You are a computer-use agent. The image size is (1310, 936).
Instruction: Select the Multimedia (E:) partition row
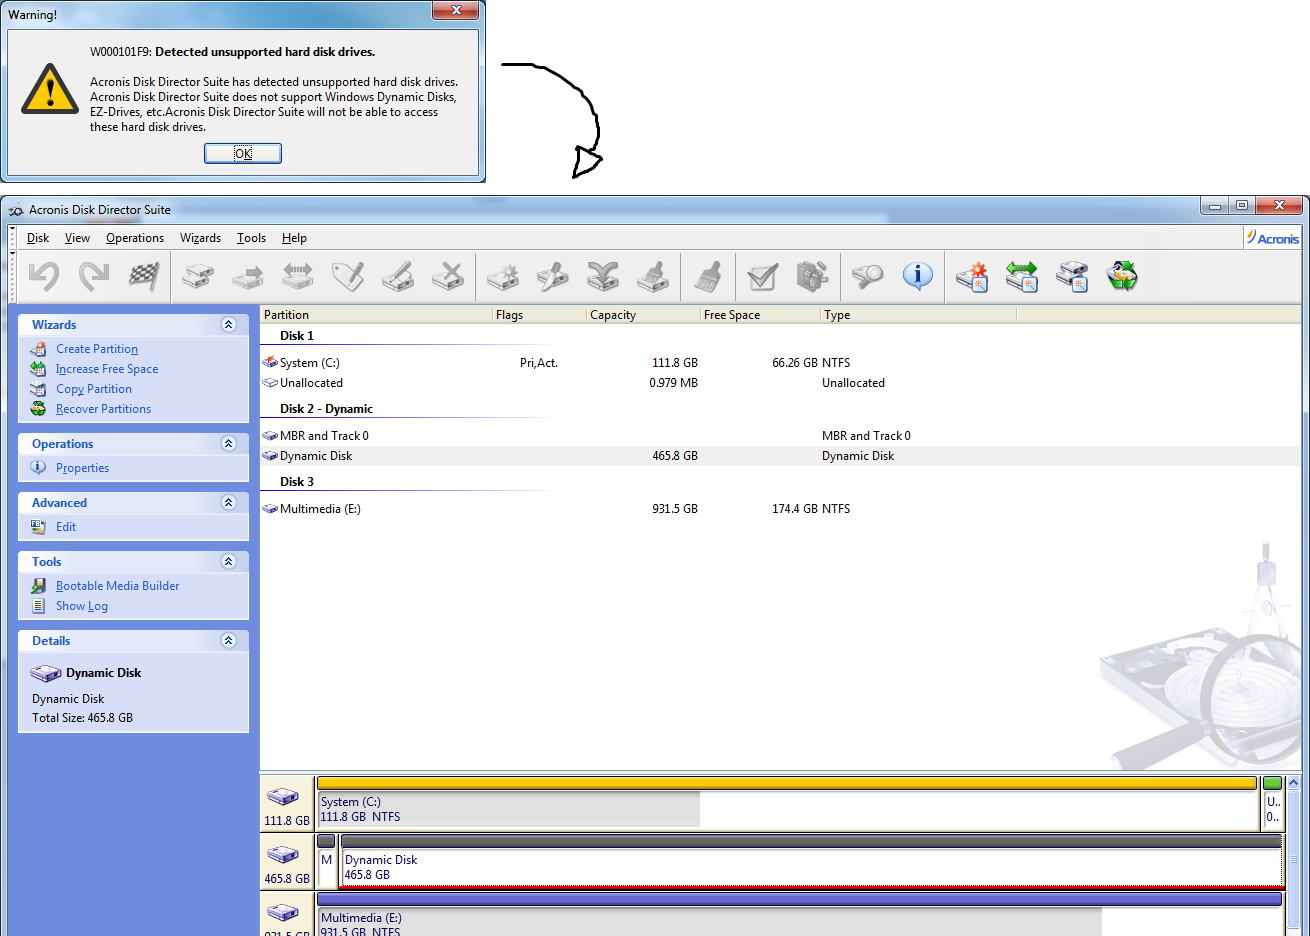pos(320,509)
